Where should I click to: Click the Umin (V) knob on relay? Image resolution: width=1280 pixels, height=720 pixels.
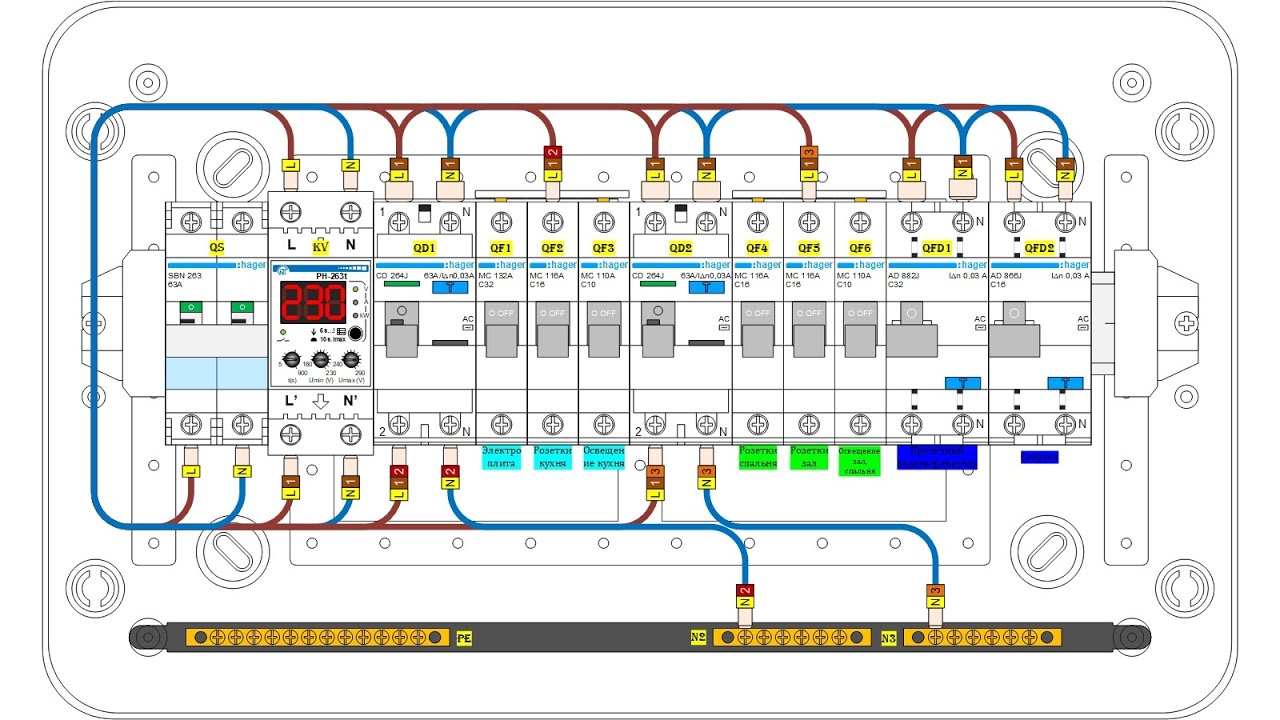[x=321, y=360]
